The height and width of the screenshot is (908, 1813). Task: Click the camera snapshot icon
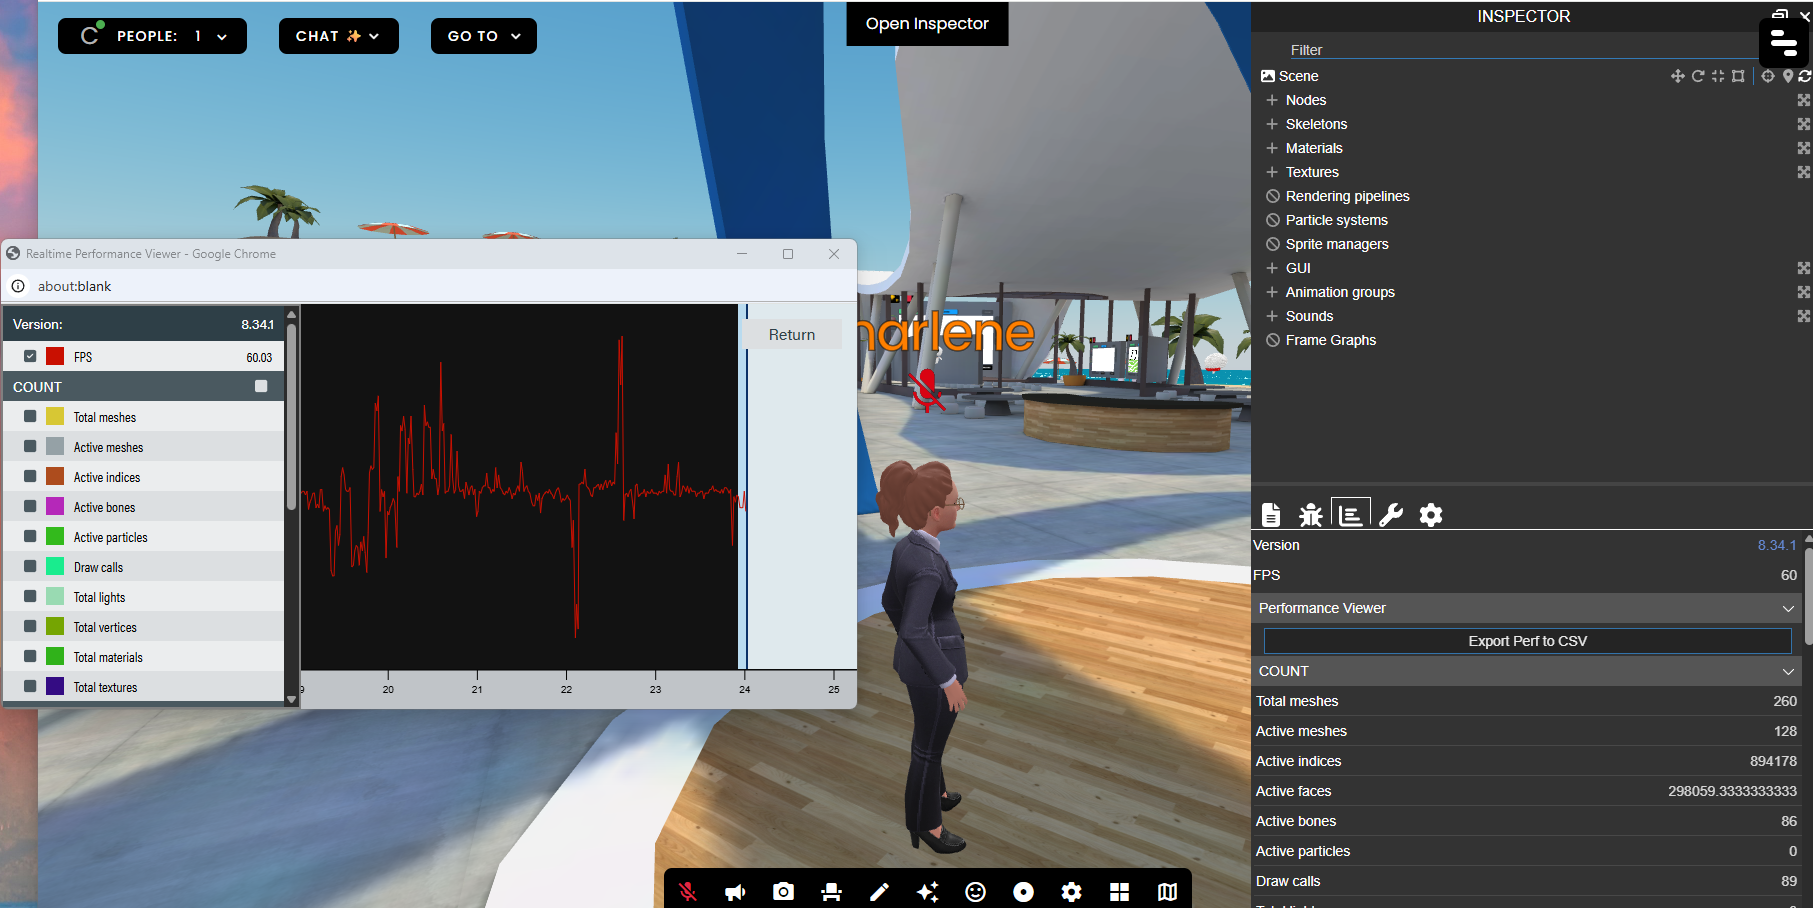coord(783,891)
